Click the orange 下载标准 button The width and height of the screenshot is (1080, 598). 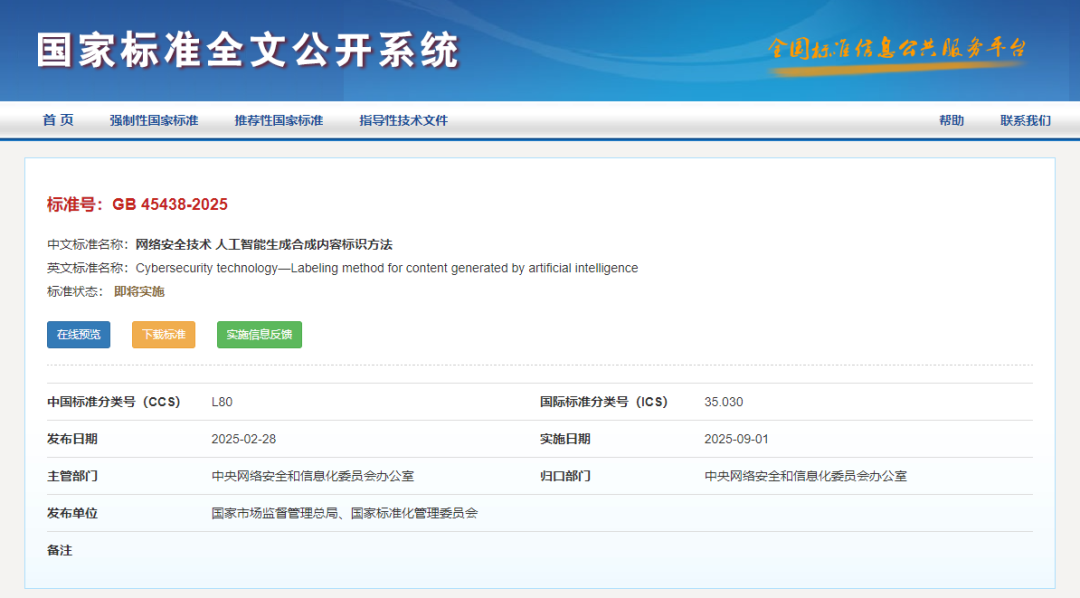pyautogui.click(x=163, y=334)
